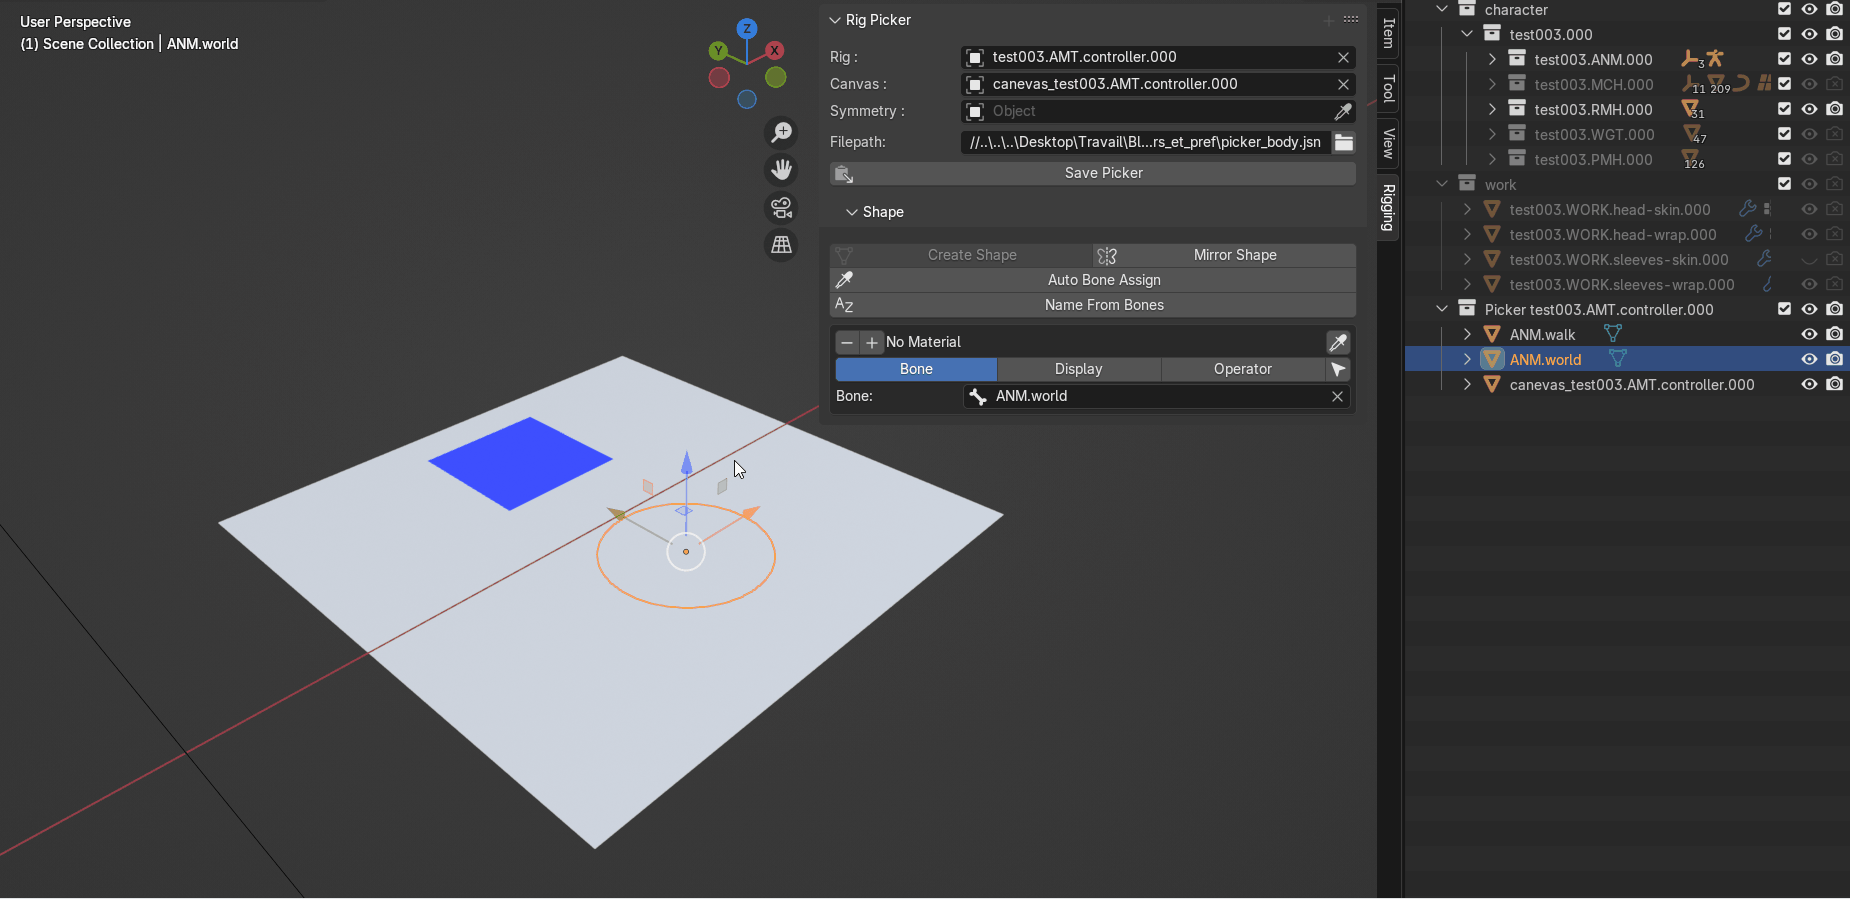Screen dimensions: 1850x899
Task: Select the pan hand viewport icon
Action: click(781, 170)
